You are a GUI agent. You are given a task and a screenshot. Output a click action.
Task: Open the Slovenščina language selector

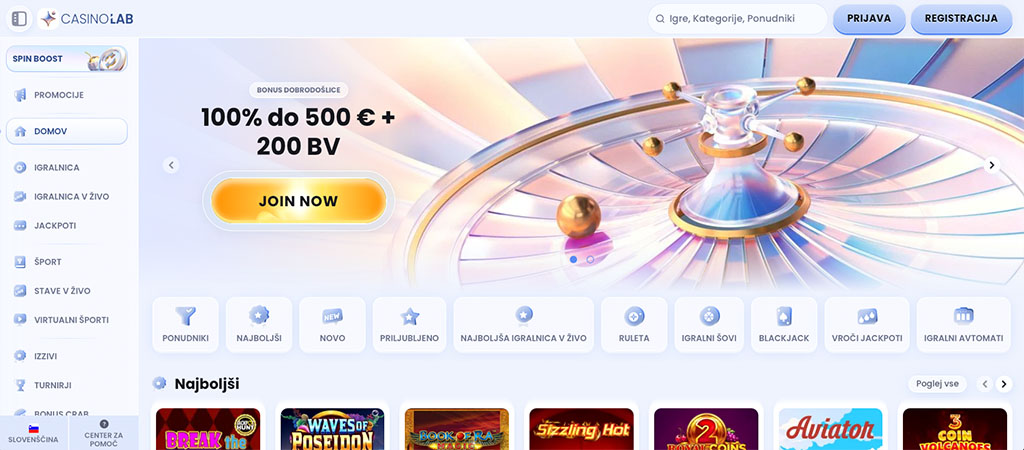coord(33,434)
